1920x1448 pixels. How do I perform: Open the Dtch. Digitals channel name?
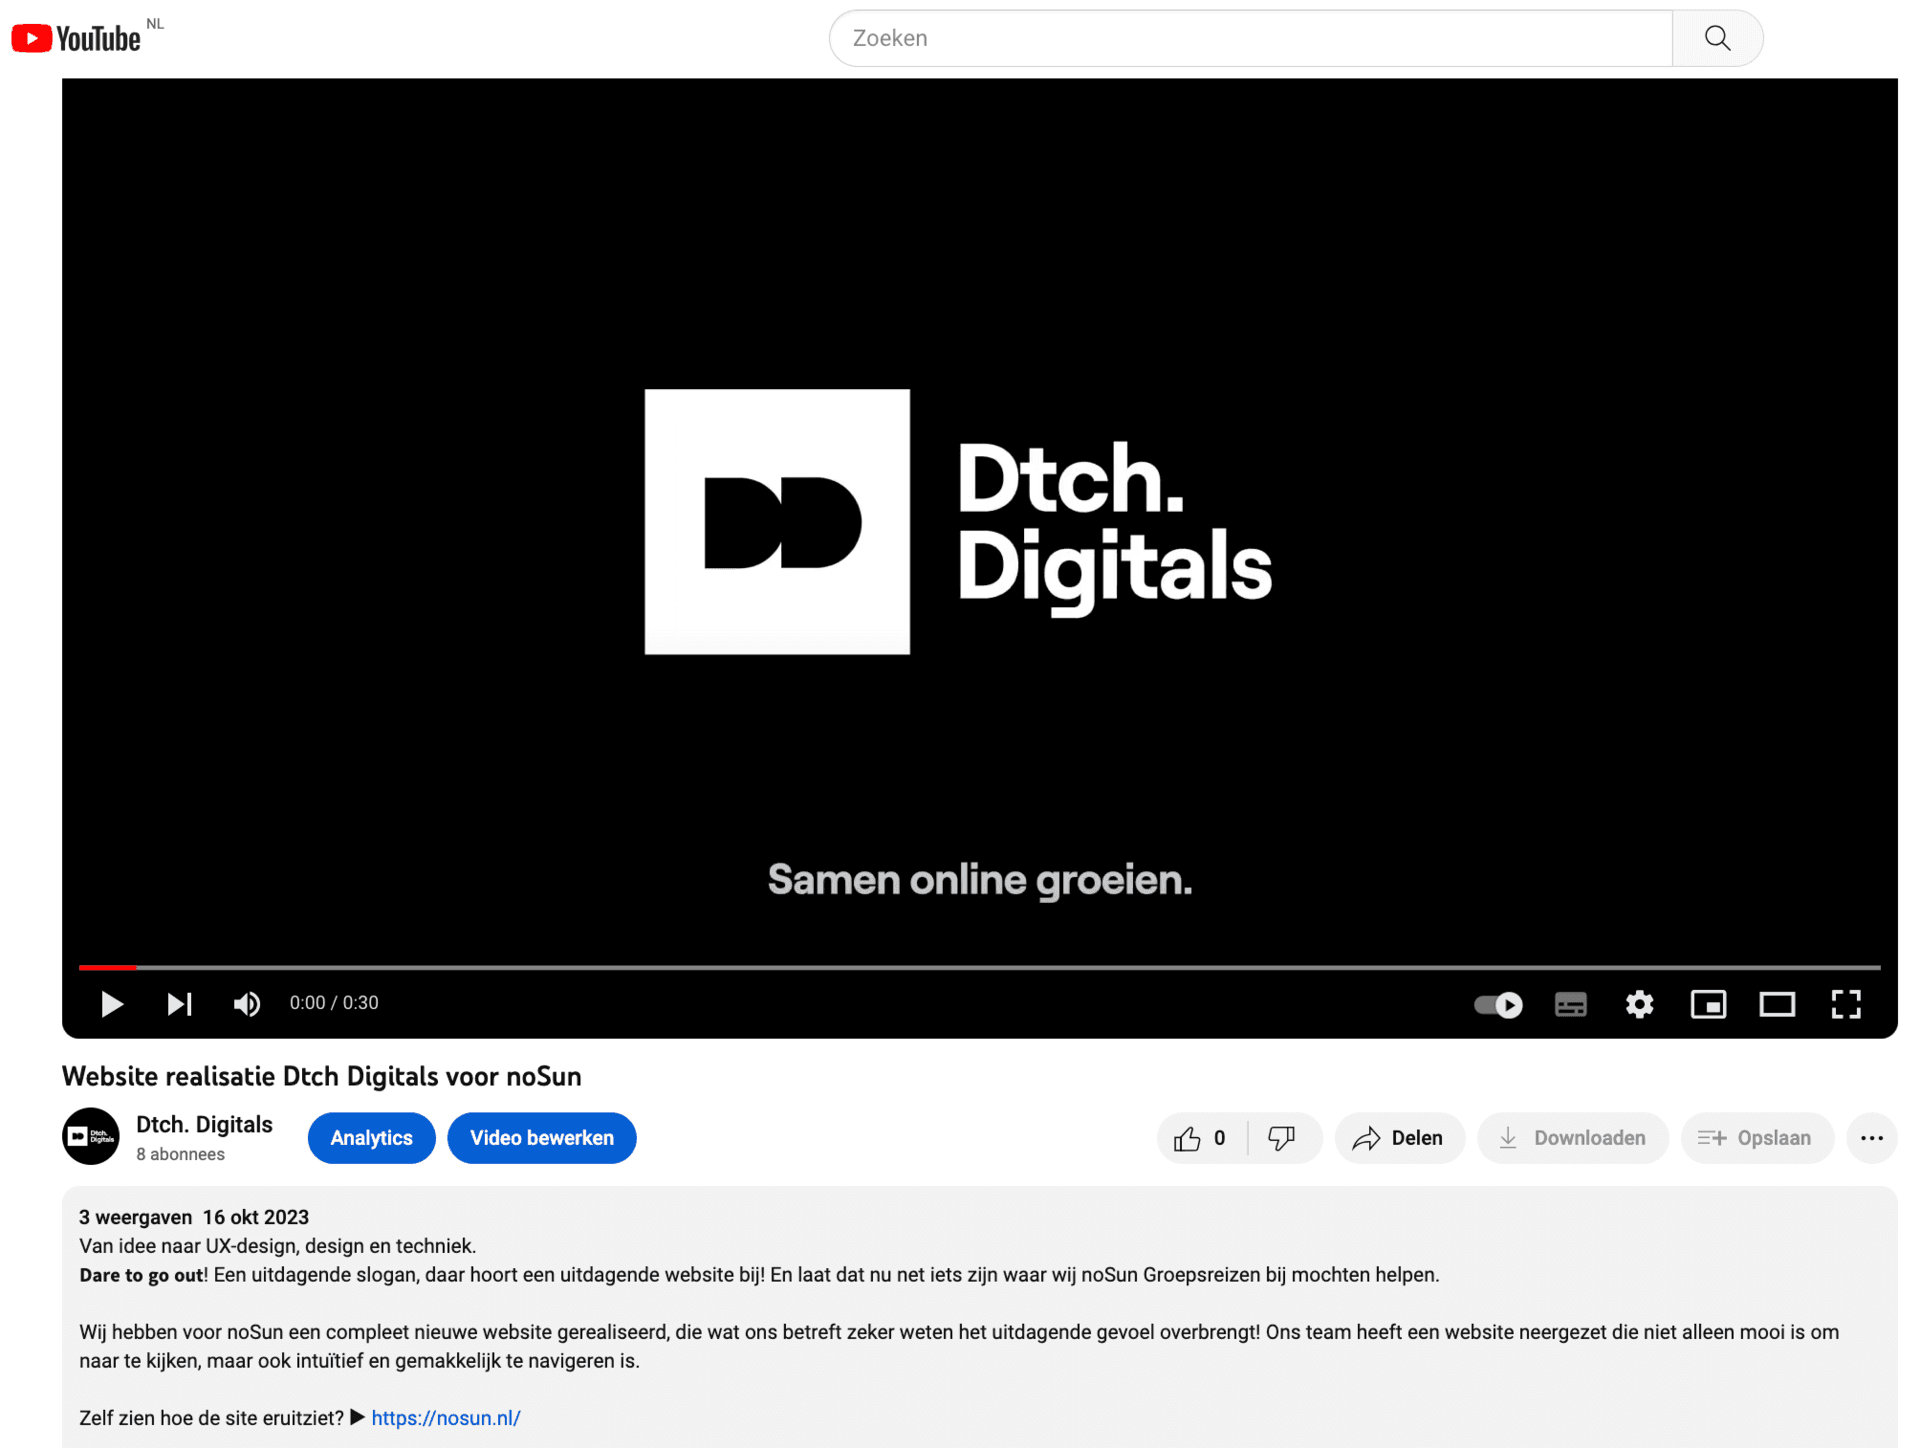204,1124
